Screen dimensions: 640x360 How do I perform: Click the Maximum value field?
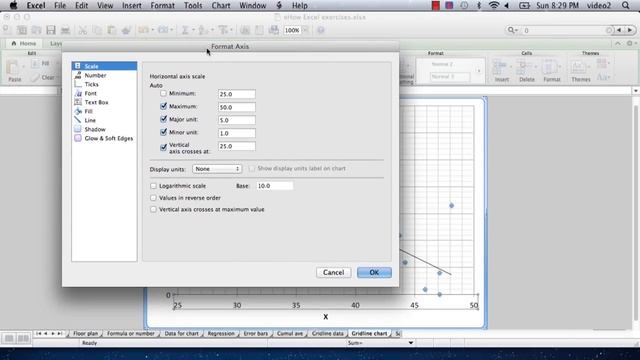pos(237,107)
